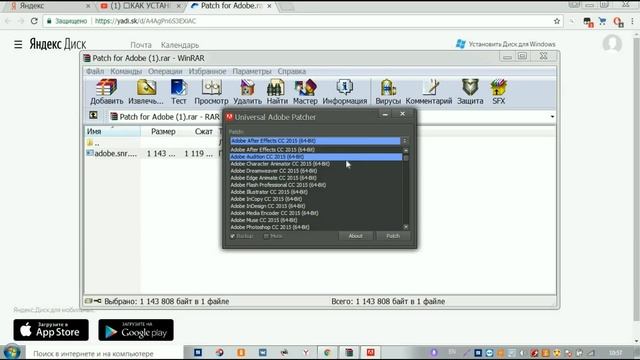The height and width of the screenshot is (360, 640).
Task: Open the Patch product dropdown showing After Effects
Action: pyautogui.click(x=319, y=141)
